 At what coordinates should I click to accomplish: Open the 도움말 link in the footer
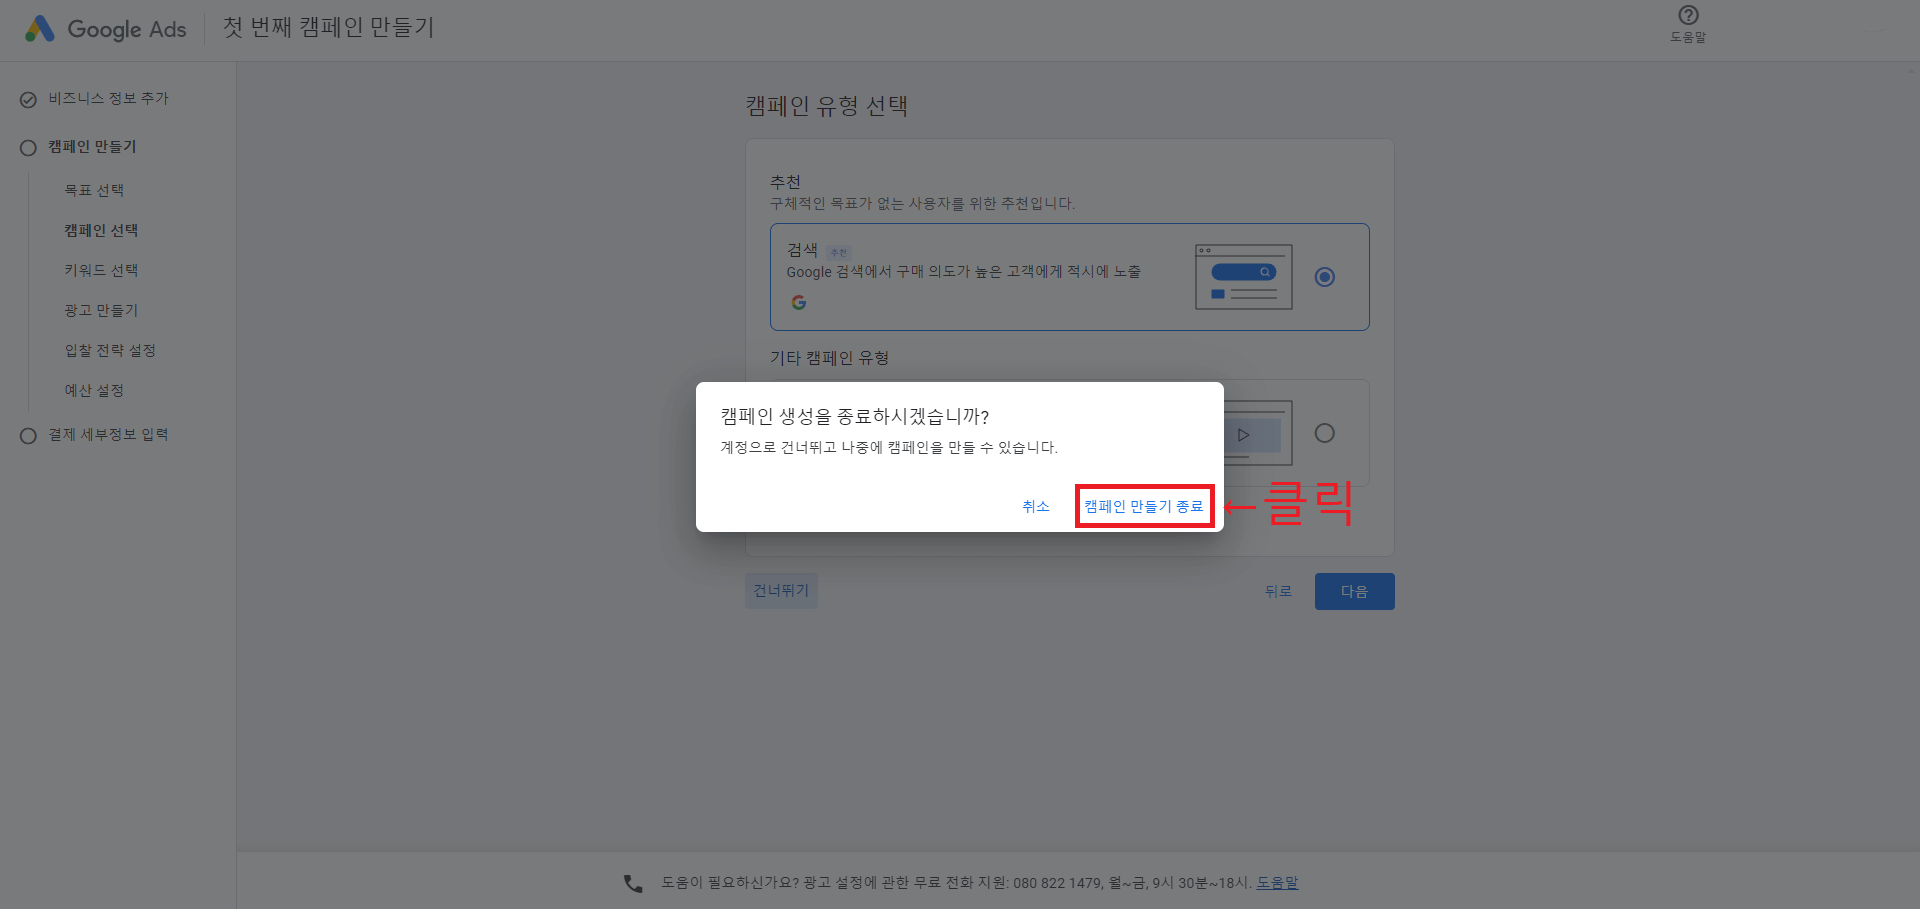coord(1276,882)
